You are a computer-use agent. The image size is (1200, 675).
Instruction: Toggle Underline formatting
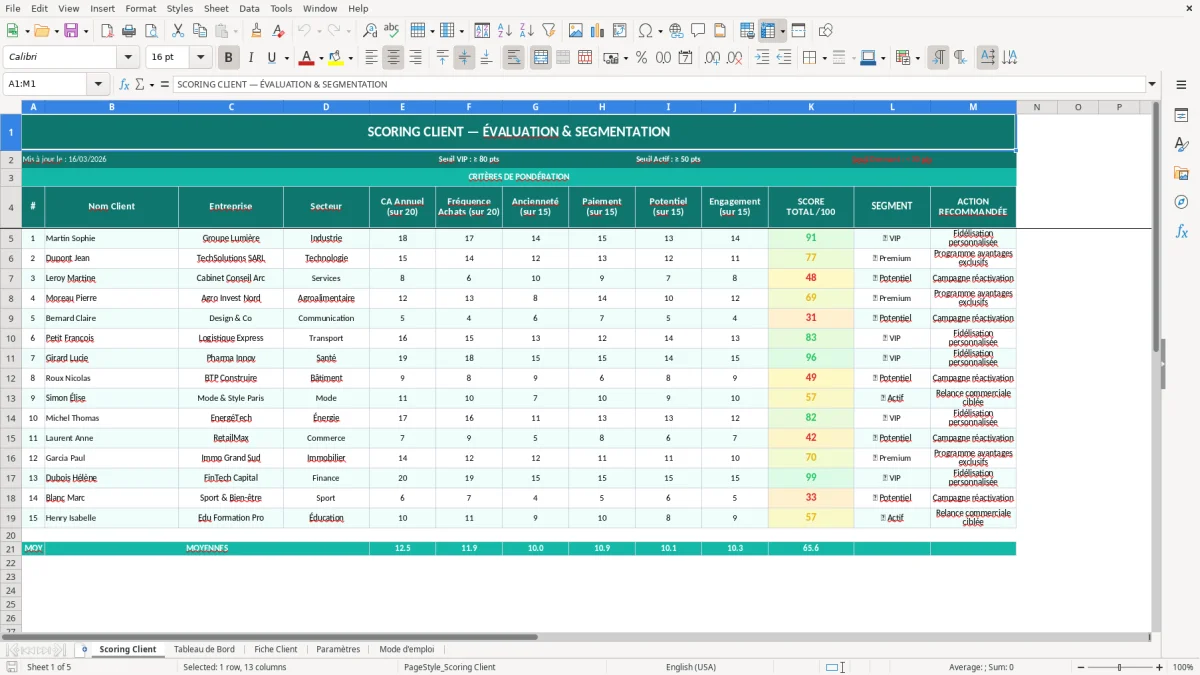[x=272, y=58]
